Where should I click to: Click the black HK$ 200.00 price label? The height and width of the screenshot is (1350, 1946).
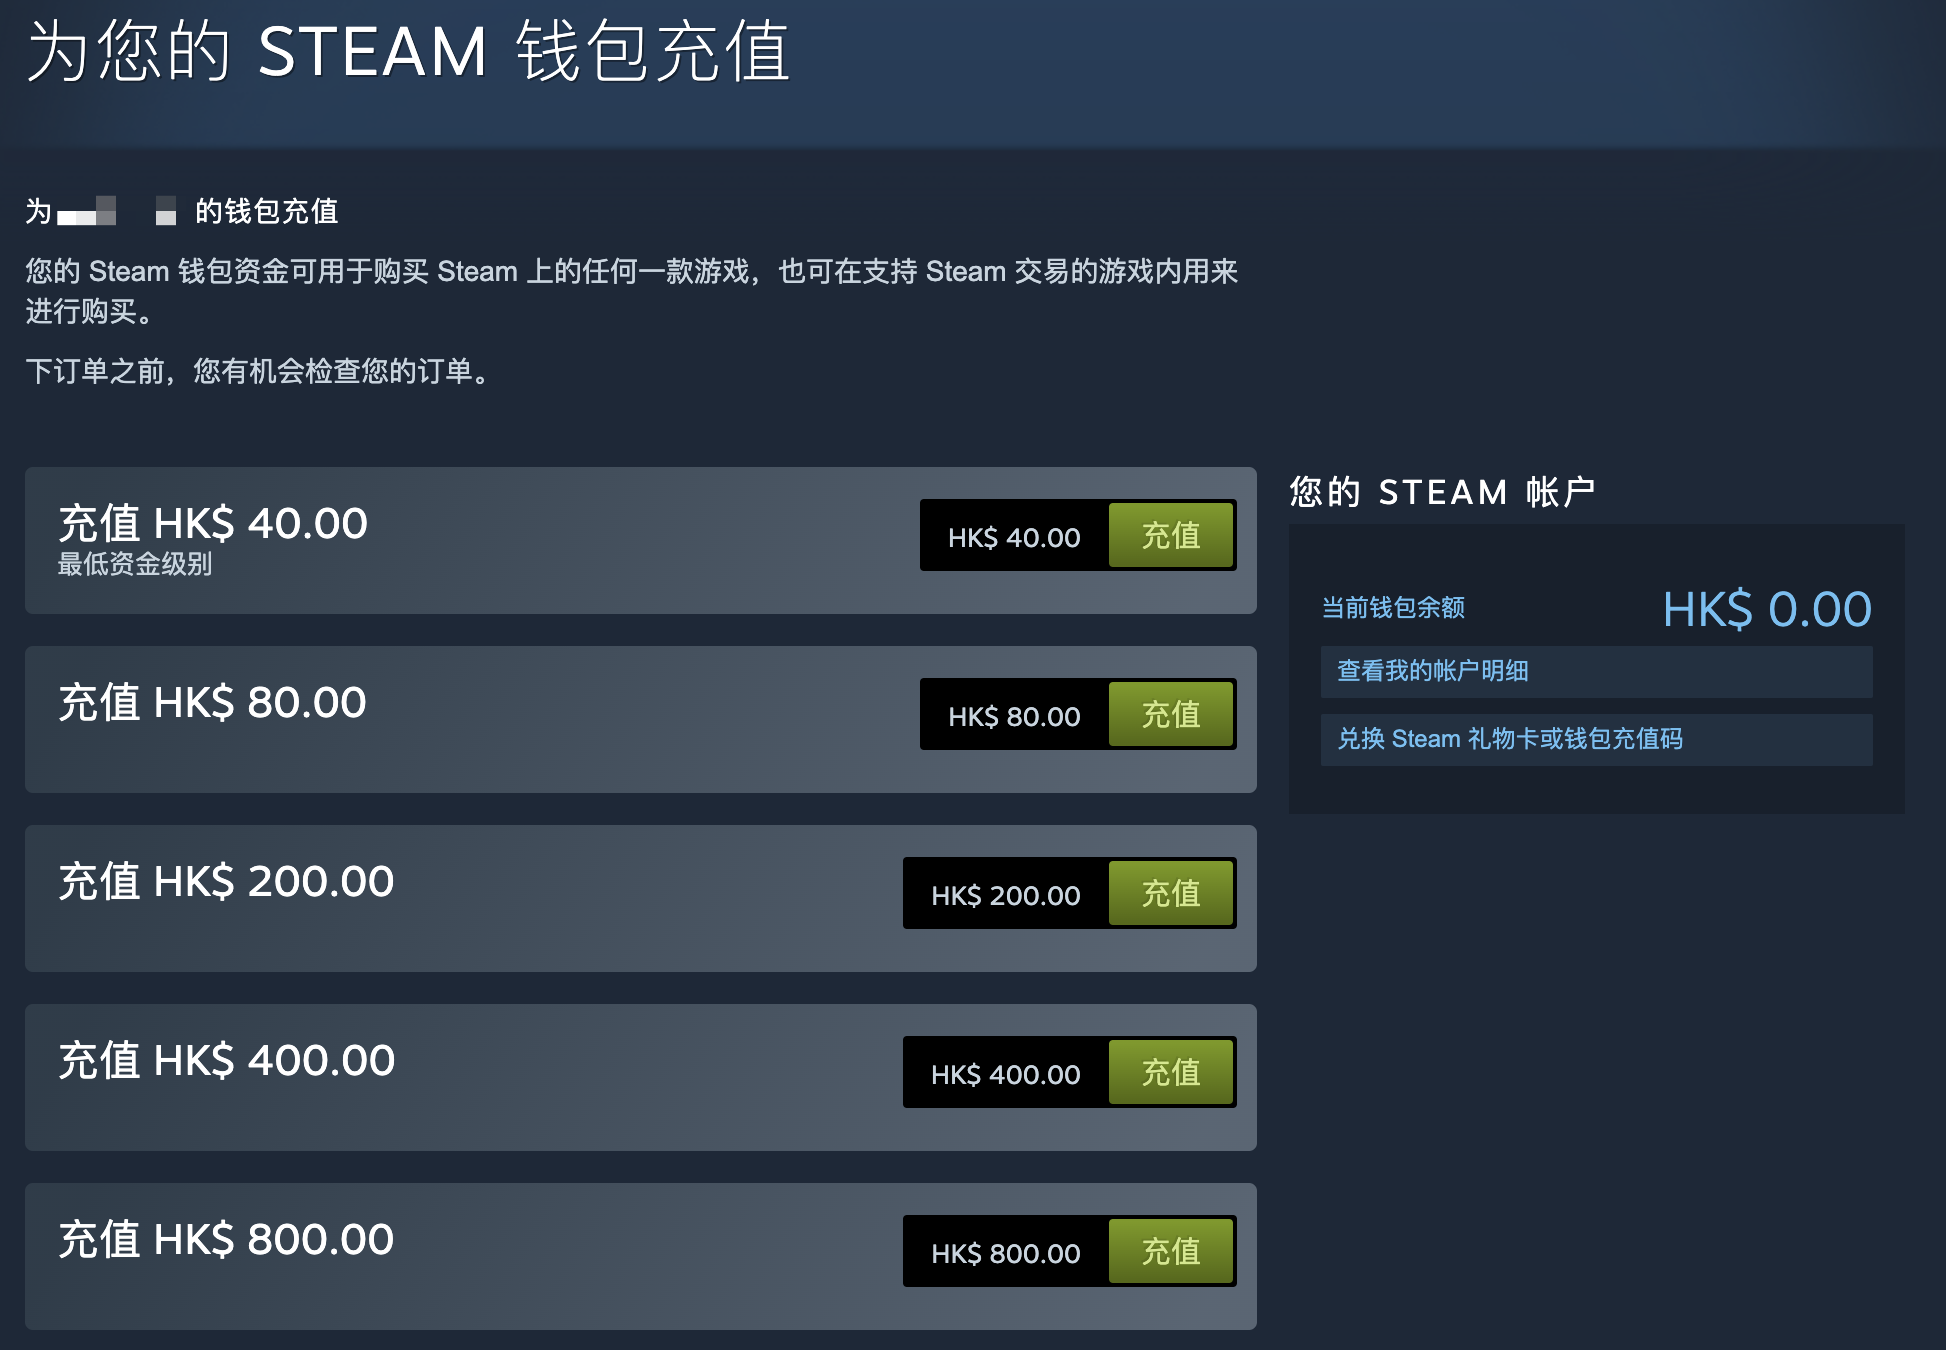pos(1006,895)
